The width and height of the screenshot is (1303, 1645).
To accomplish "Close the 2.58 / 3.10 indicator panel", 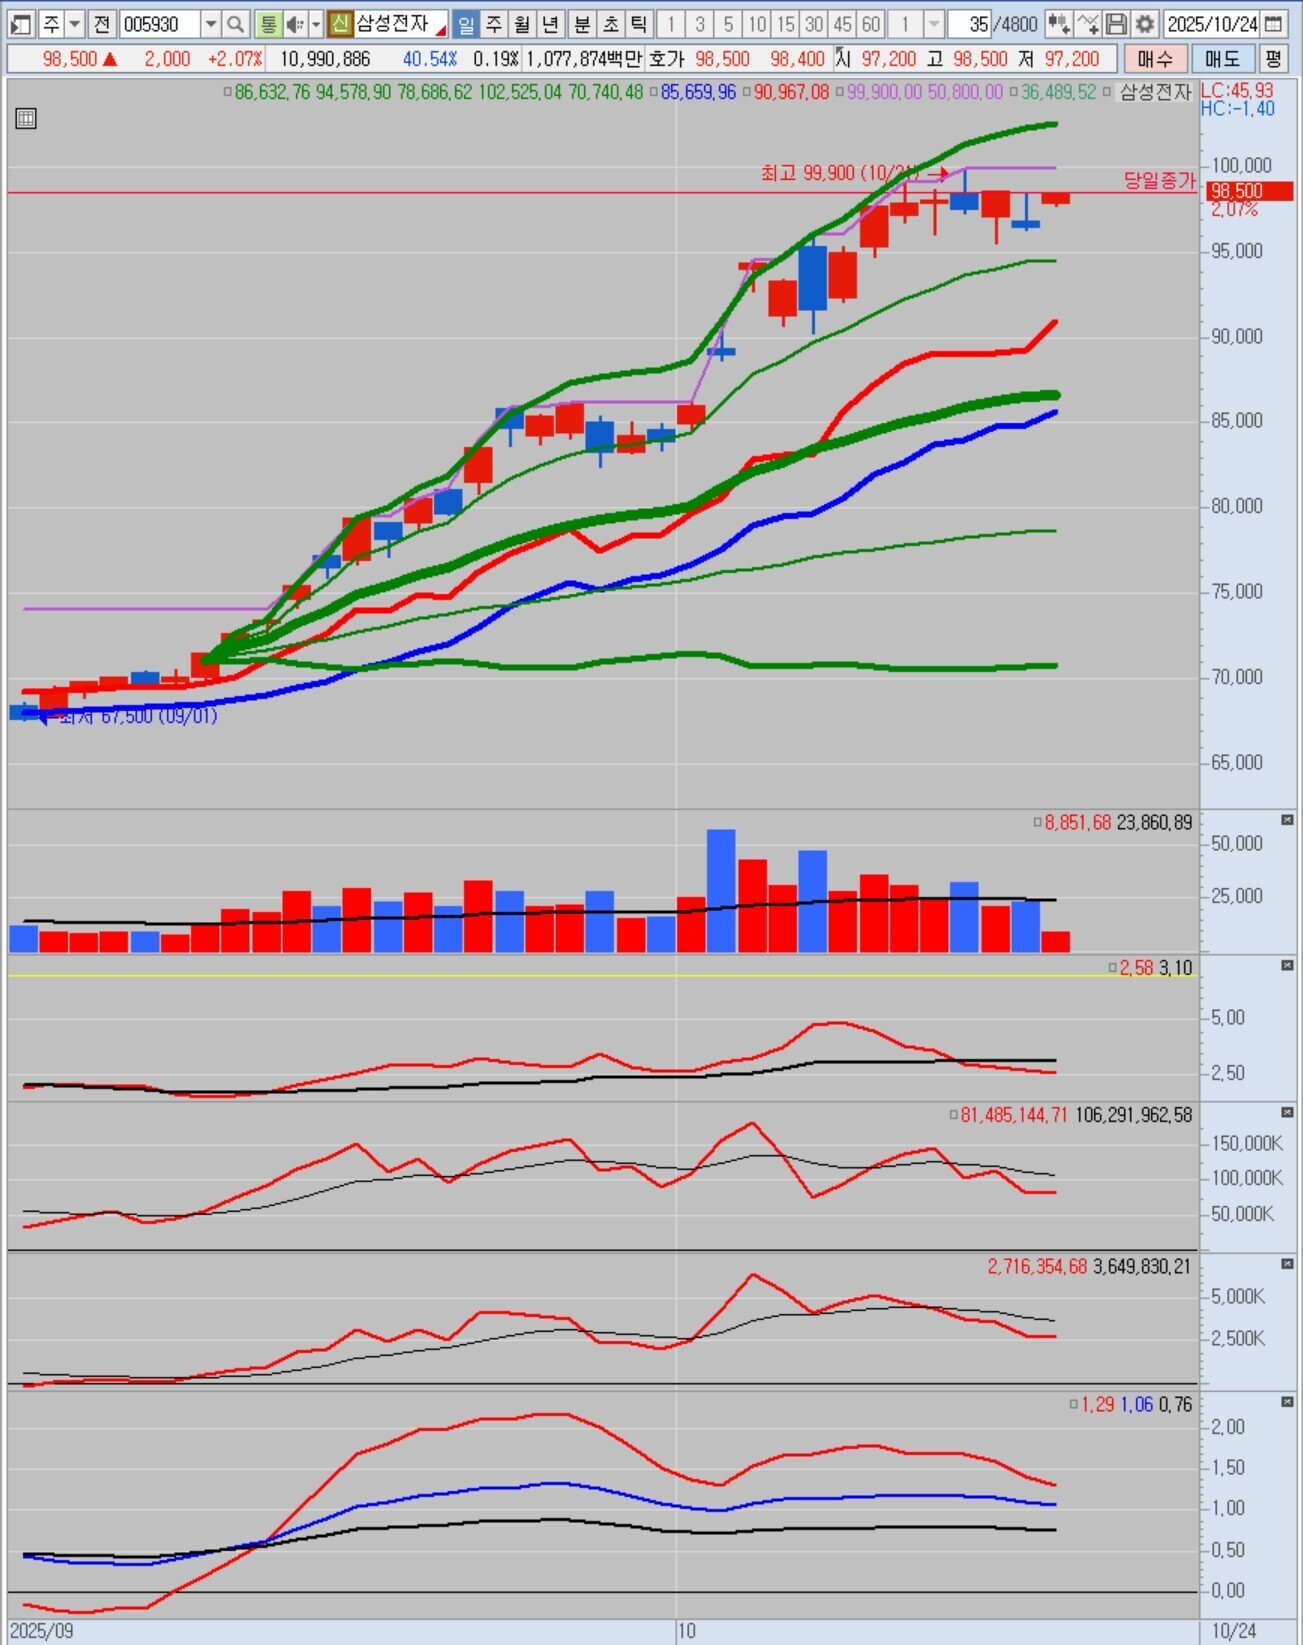I will [x=1287, y=966].
